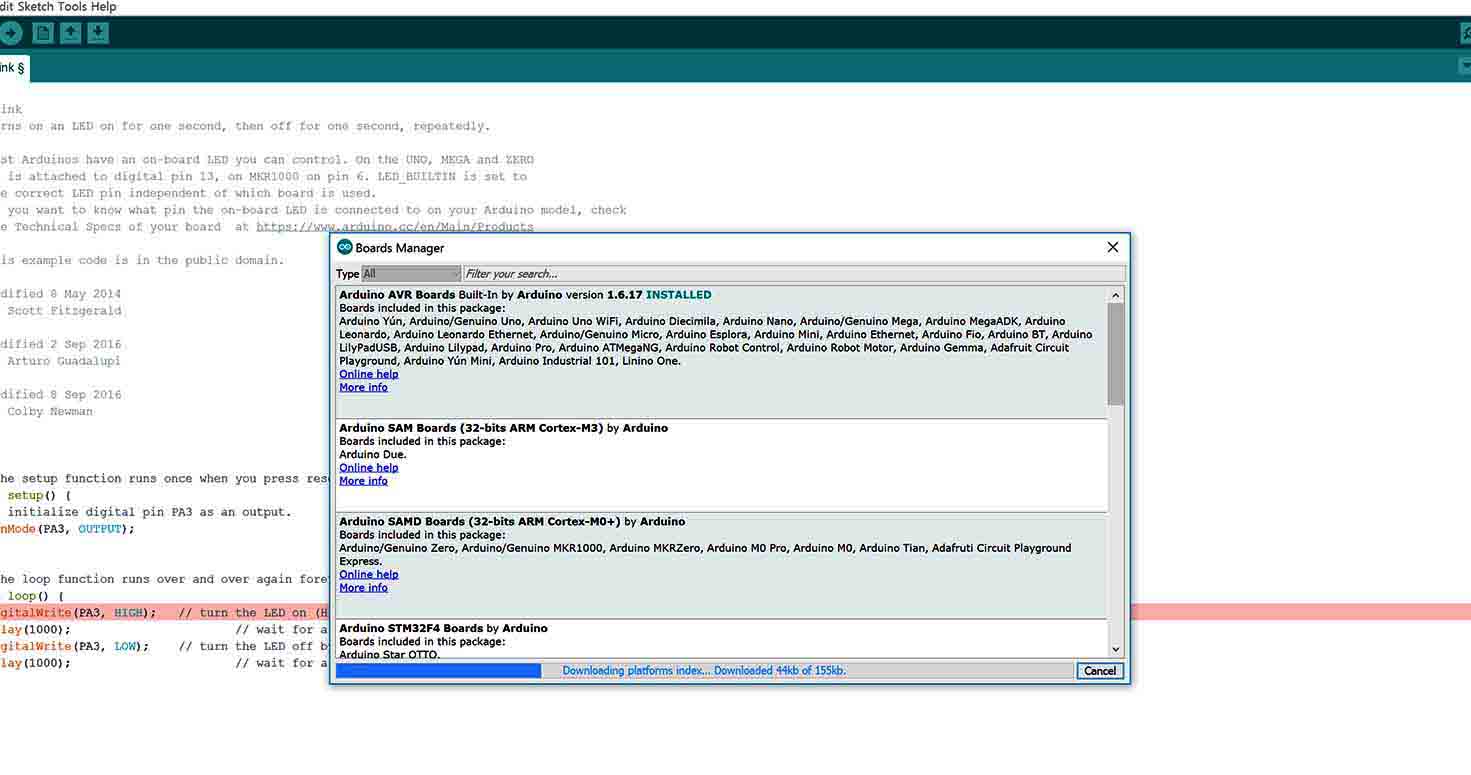This screenshot has height=775, width=1471.
Task: Click the boards list scroll up arrow
Action: [1116, 295]
